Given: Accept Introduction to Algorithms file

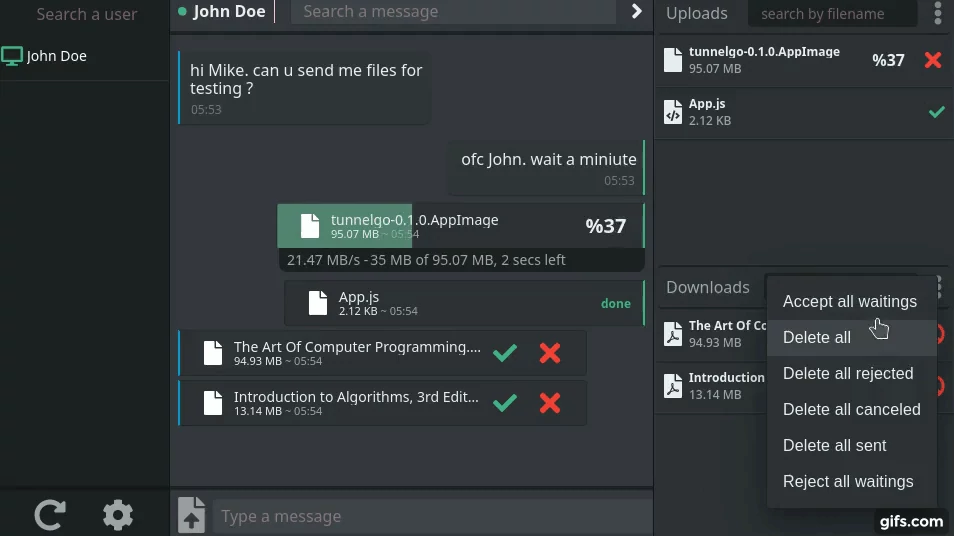Looking at the screenshot, I should pos(505,402).
